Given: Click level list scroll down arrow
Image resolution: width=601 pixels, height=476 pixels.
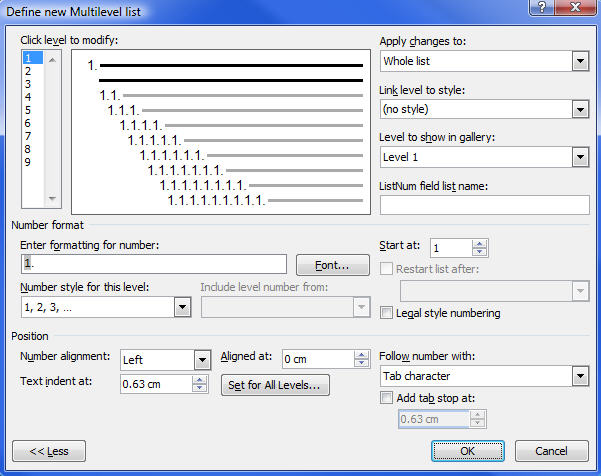Looking at the screenshot, I should pos(53,199).
